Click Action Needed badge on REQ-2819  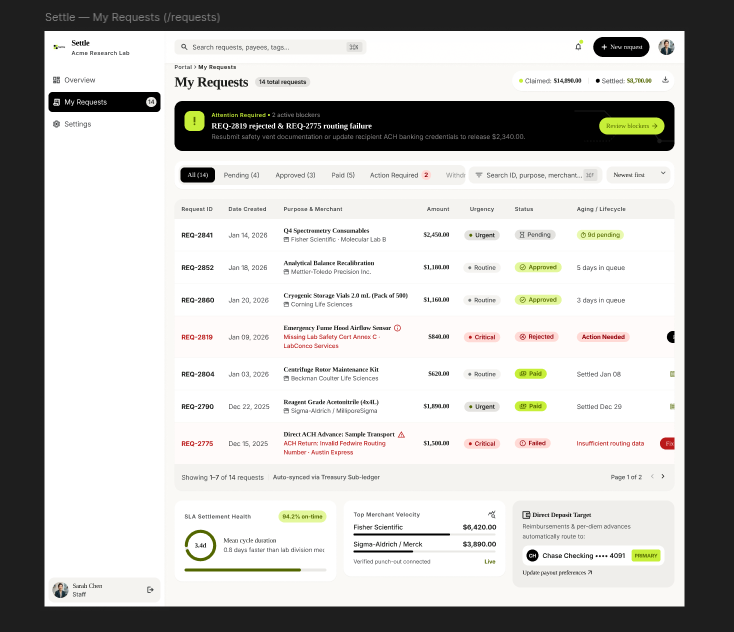pos(603,337)
